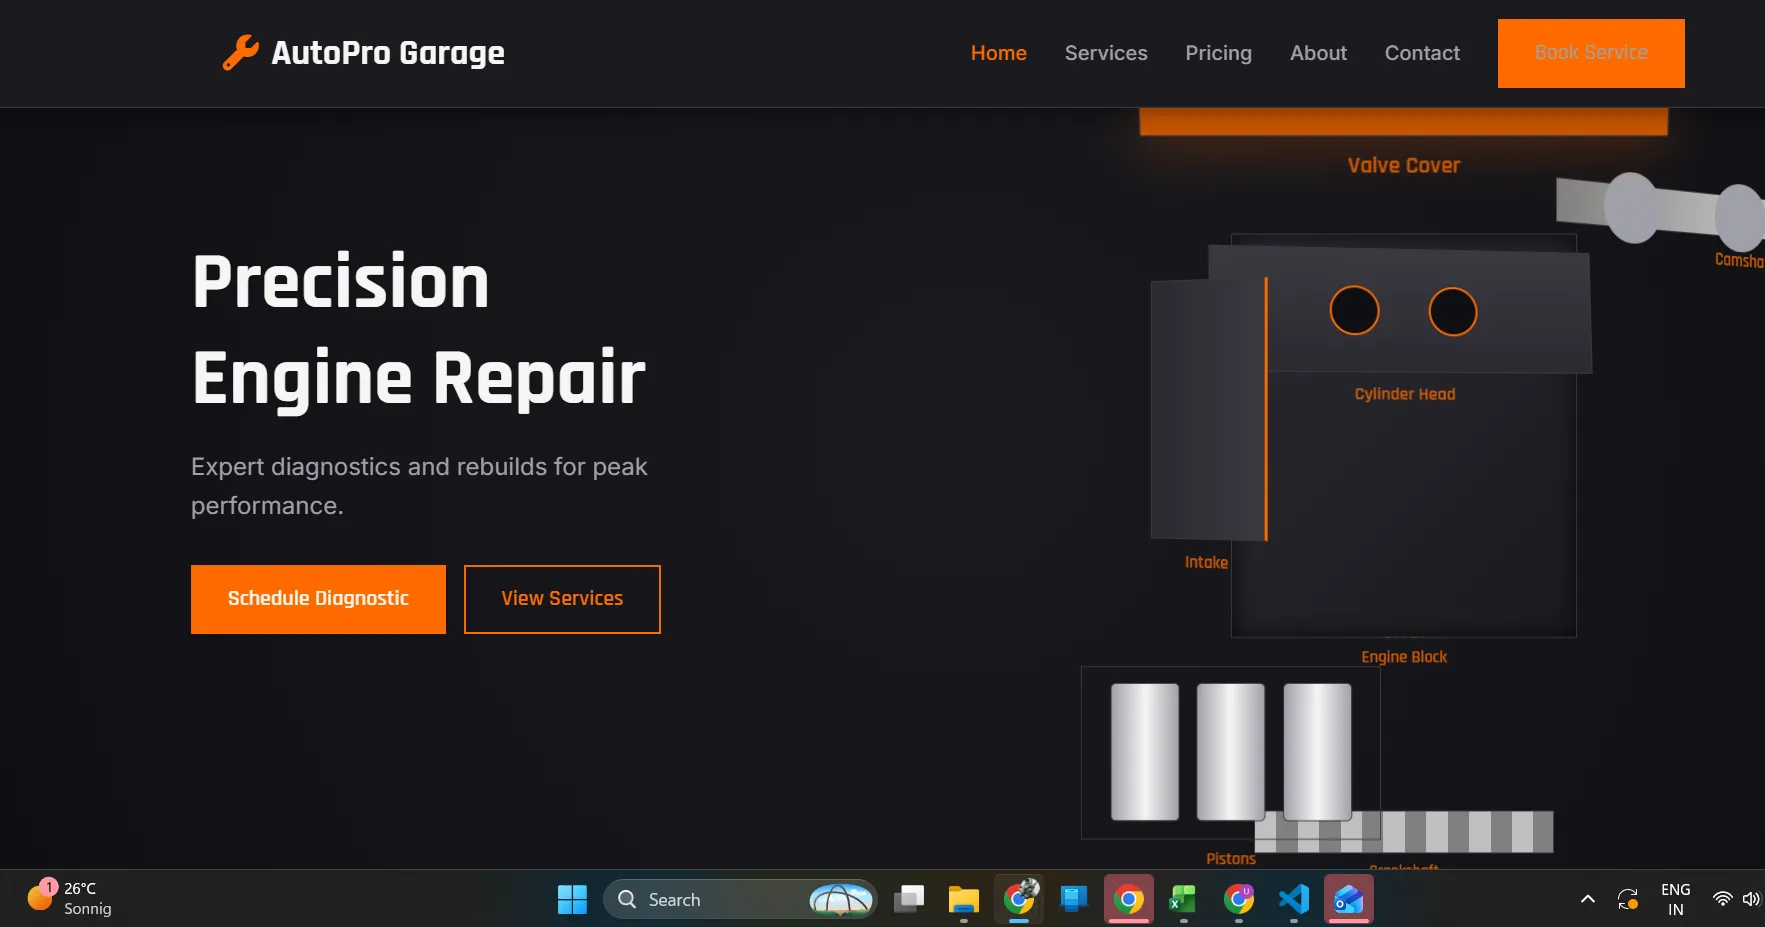This screenshot has width=1765, height=927.
Task: Click the Precision Engine Repair heading
Action: 418,329
